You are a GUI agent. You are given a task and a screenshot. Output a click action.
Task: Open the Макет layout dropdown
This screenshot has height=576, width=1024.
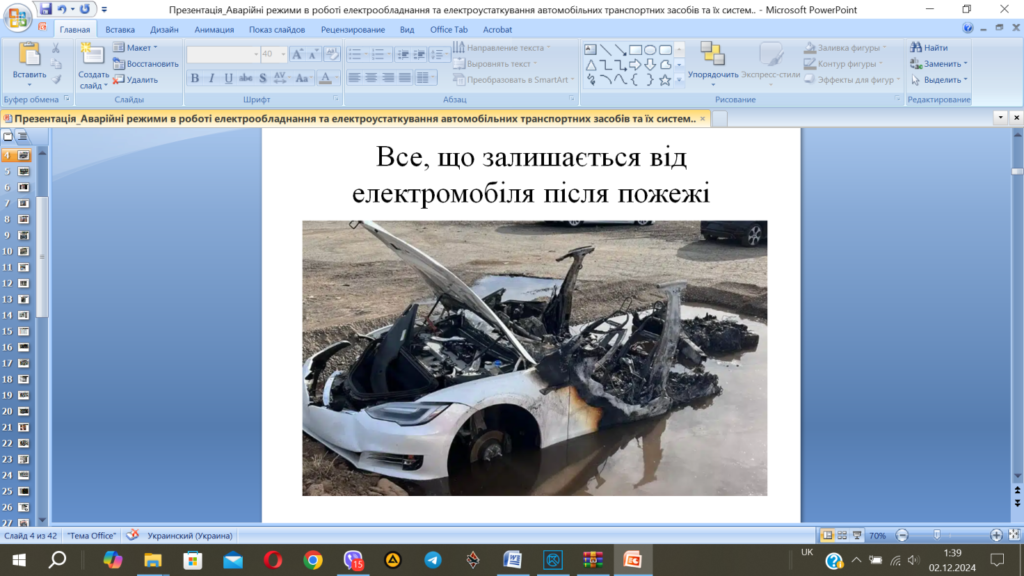(135, 48)
